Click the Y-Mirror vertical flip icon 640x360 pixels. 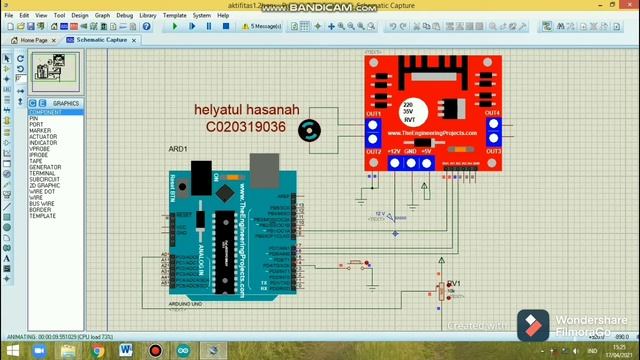point(20,101)
